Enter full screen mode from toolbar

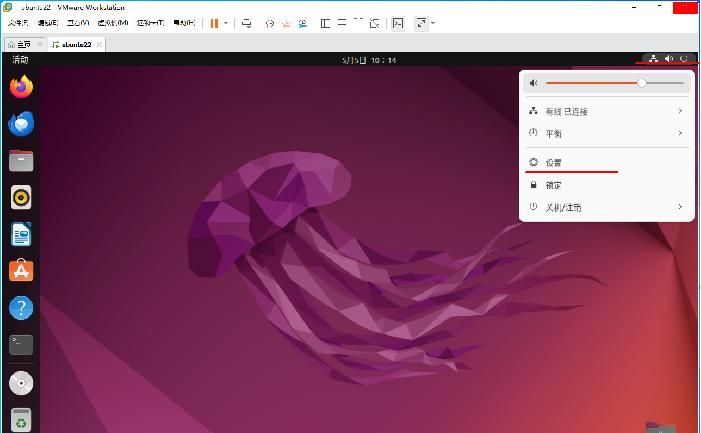tap(358, 23)
